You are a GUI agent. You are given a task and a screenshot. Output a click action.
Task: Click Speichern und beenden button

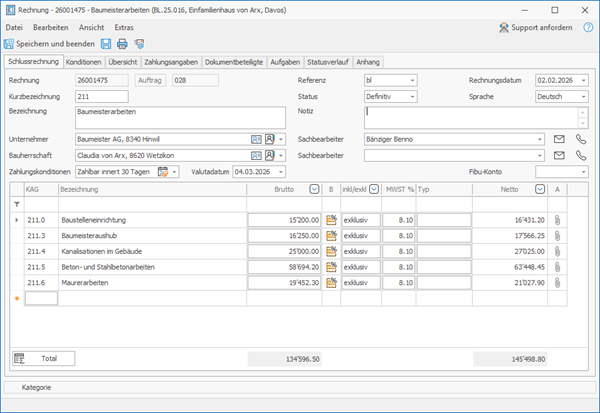(x=49, y=44)
